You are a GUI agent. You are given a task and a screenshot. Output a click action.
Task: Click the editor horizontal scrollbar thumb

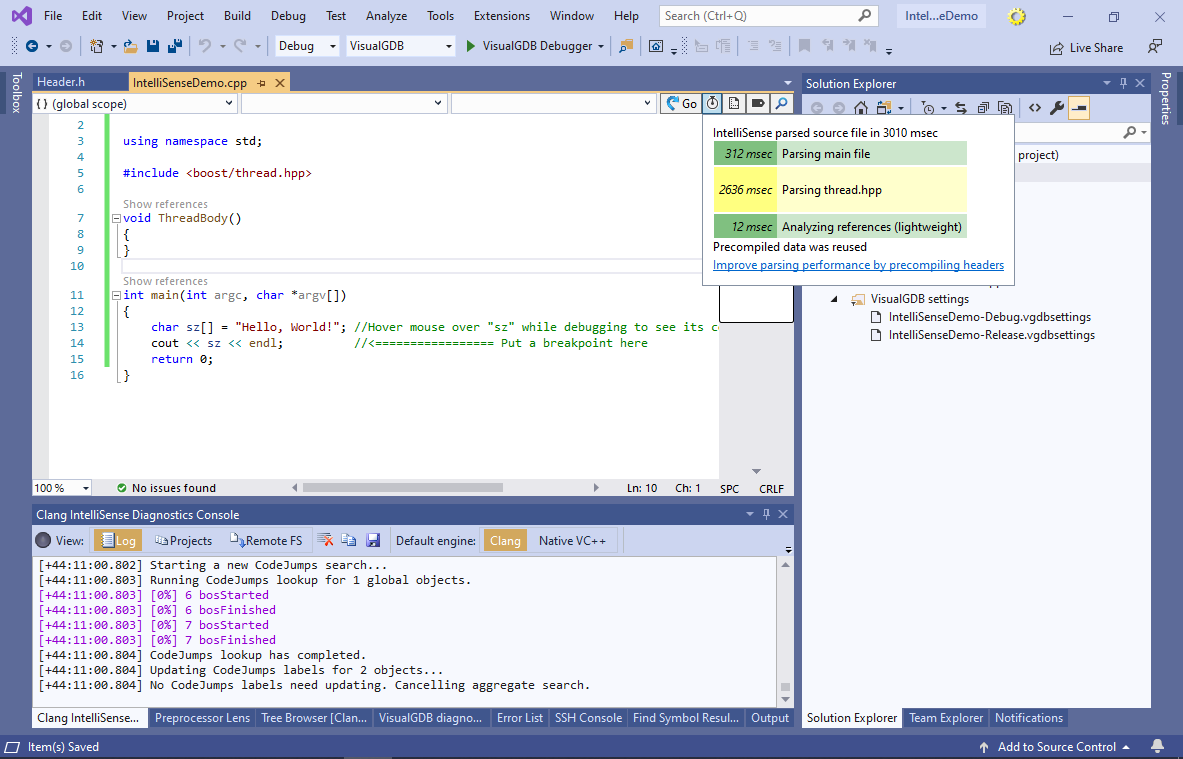pos(403,488)
